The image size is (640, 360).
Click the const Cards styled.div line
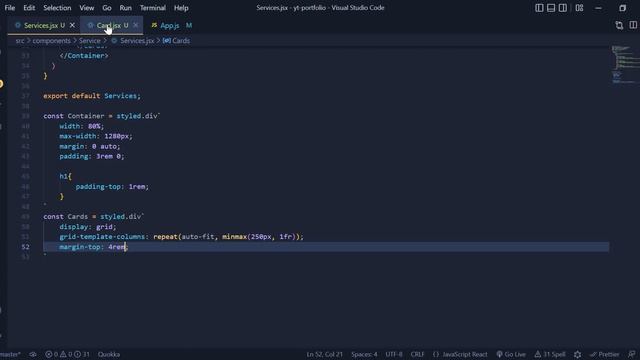93,217
